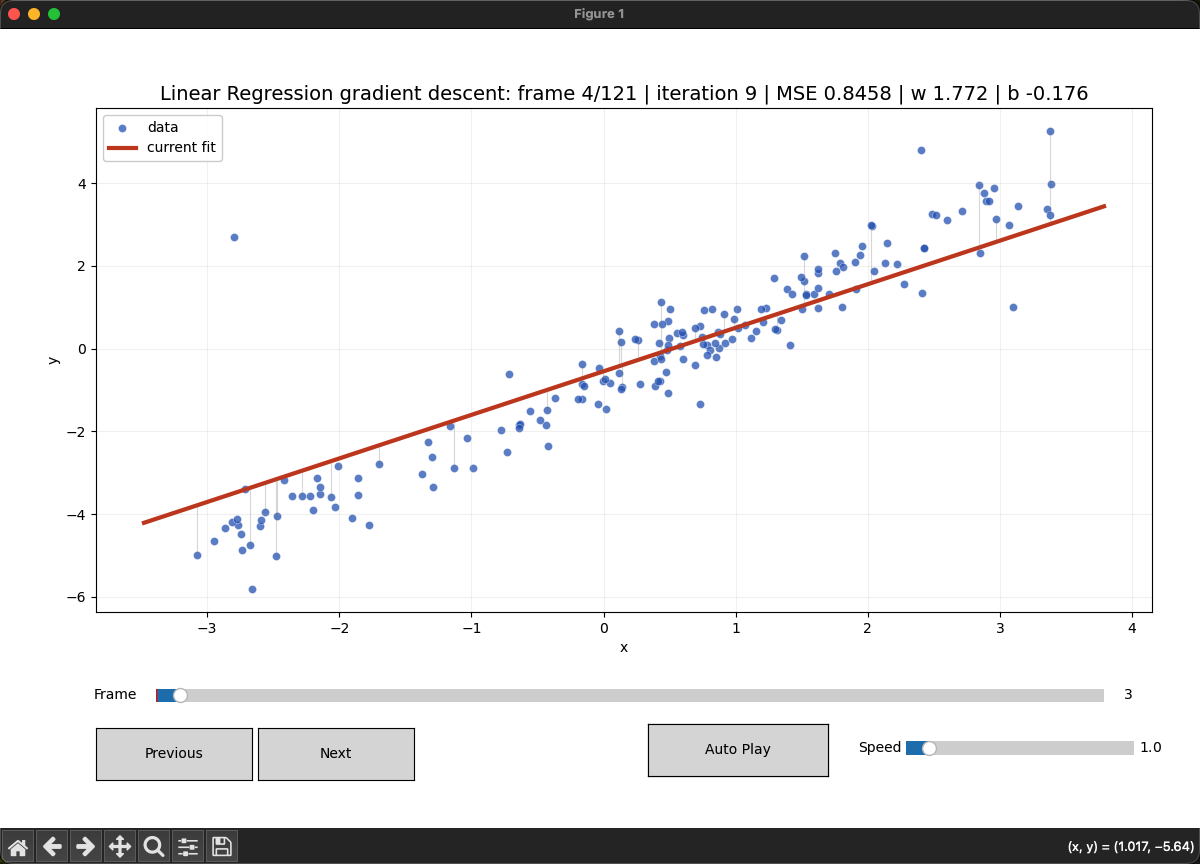
Task: Click the Speed value 1.0 text
Action: (1151, 748)
